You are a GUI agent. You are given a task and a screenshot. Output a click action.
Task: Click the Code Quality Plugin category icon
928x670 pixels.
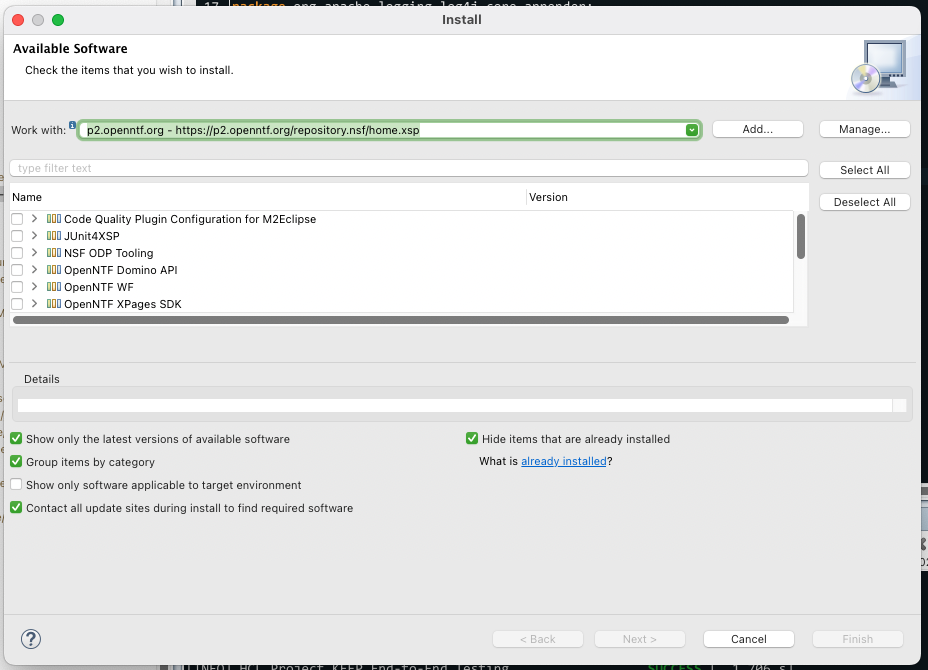[54, 219]
